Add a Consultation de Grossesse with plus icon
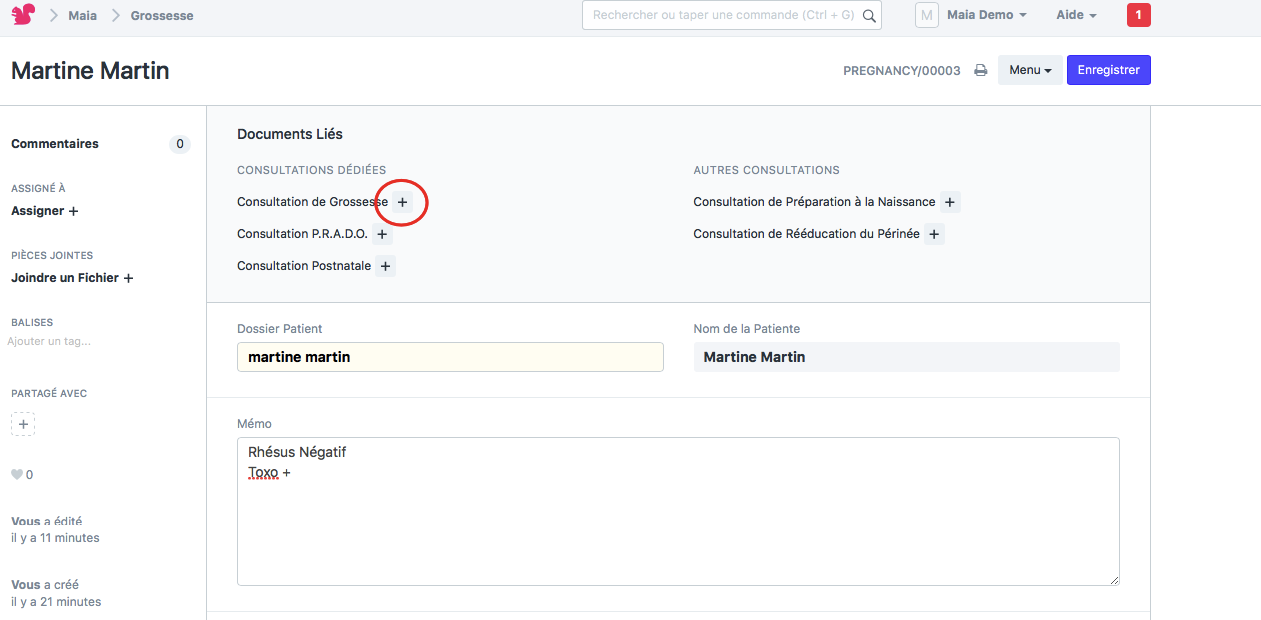The height and width of the screenshot is (620, 1261). pyautogui.click(x=402, y=202)
